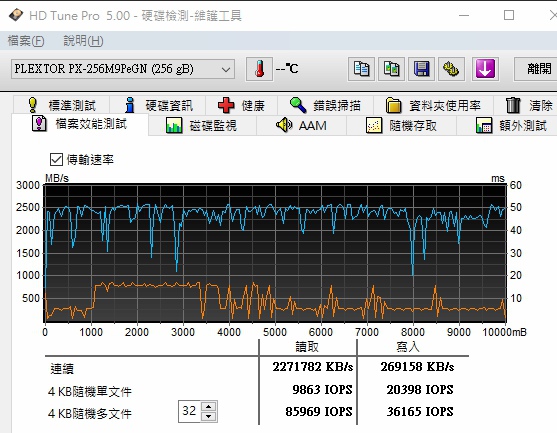Click the 寫入 column header
Viewport: 557px width, 433px height.
pos(408,347)
